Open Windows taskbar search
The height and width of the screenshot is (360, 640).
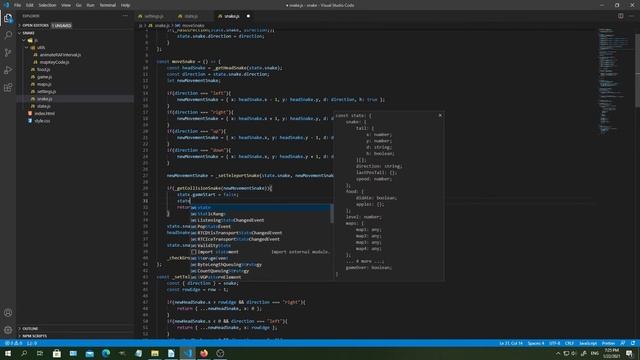(24, 353)
